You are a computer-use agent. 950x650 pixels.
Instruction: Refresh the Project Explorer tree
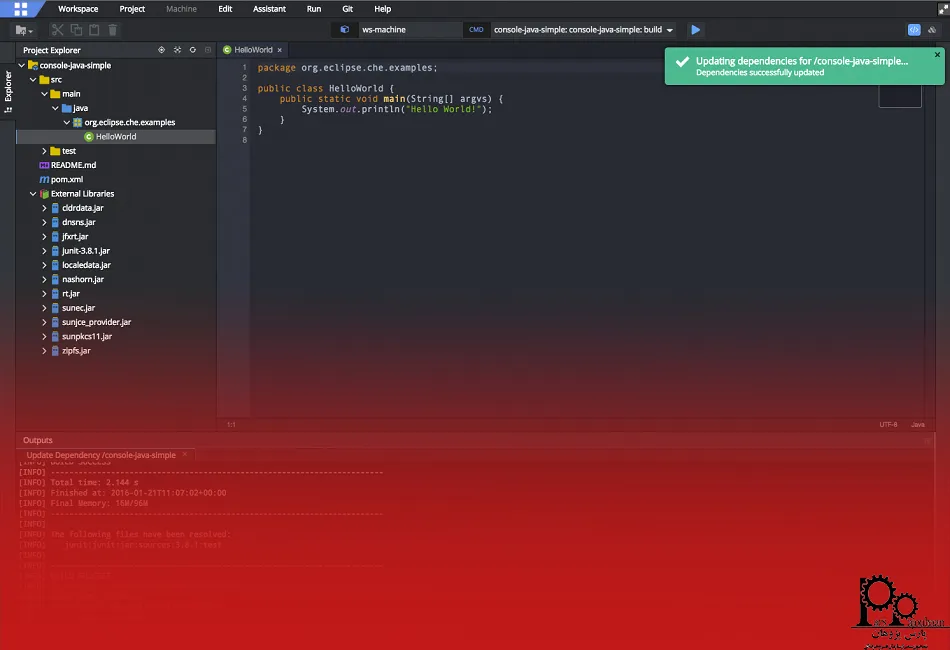192,49
